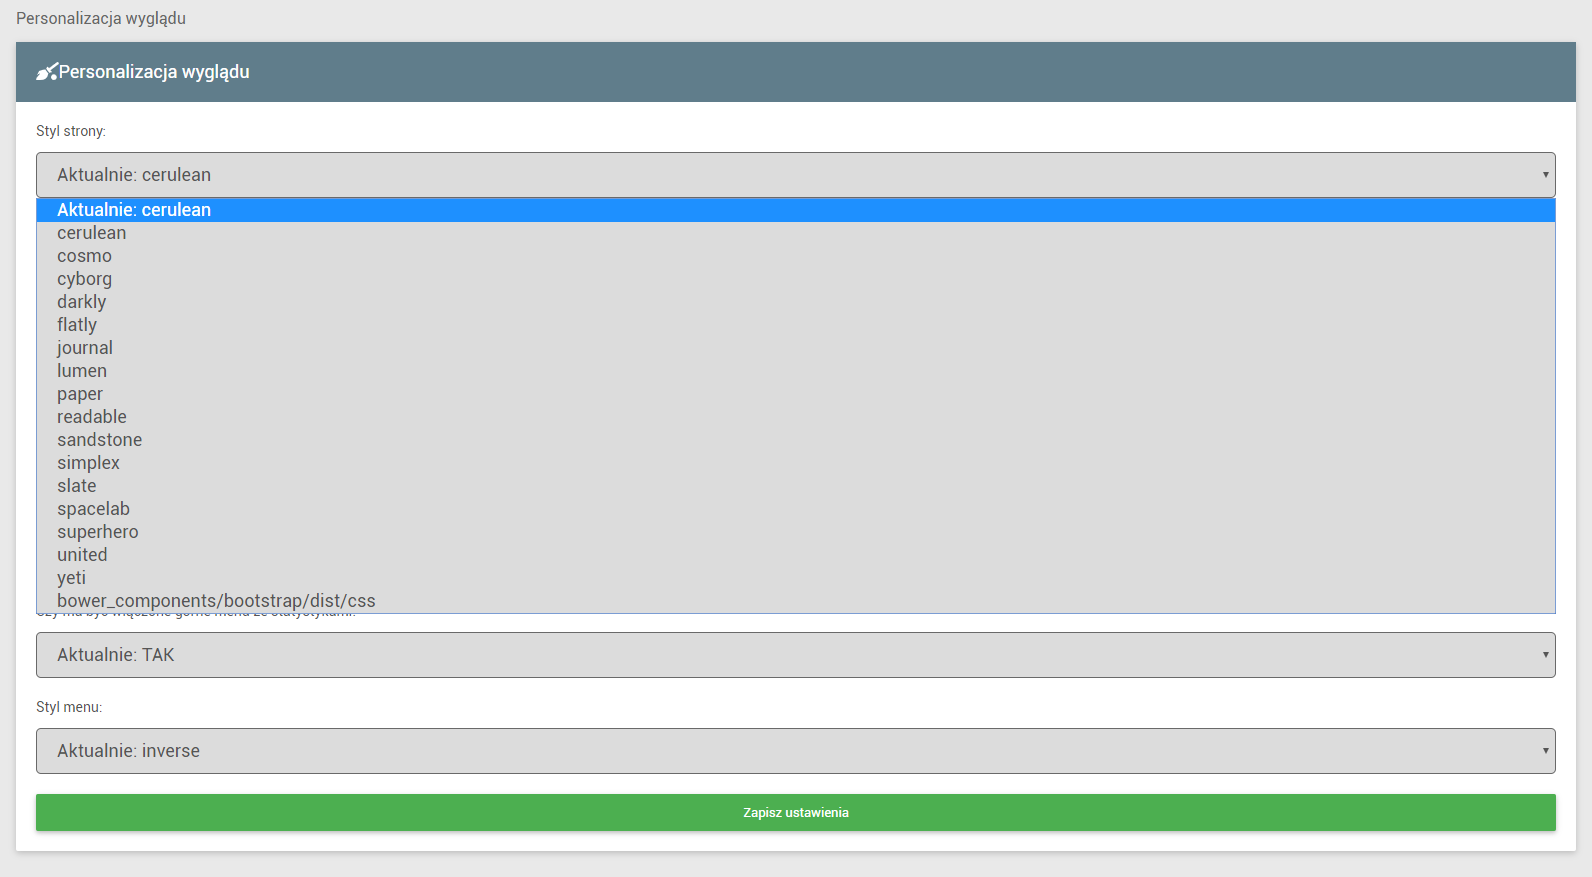Expand the Styl menu inverse dropdown
Image resolution: width=1592 pixels, height=877 pixels.
[795, 751]
